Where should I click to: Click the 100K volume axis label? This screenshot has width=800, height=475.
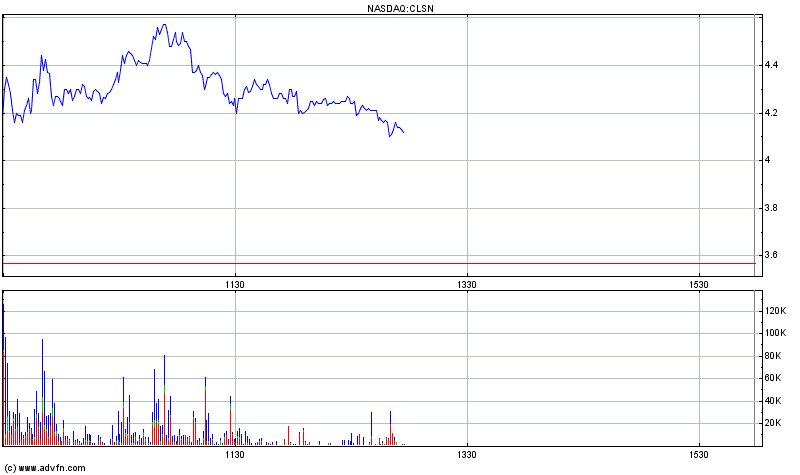(x=775, y=334)
